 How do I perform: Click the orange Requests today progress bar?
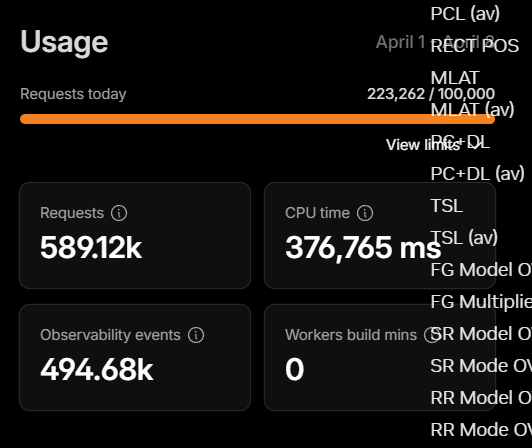[257, 119]
